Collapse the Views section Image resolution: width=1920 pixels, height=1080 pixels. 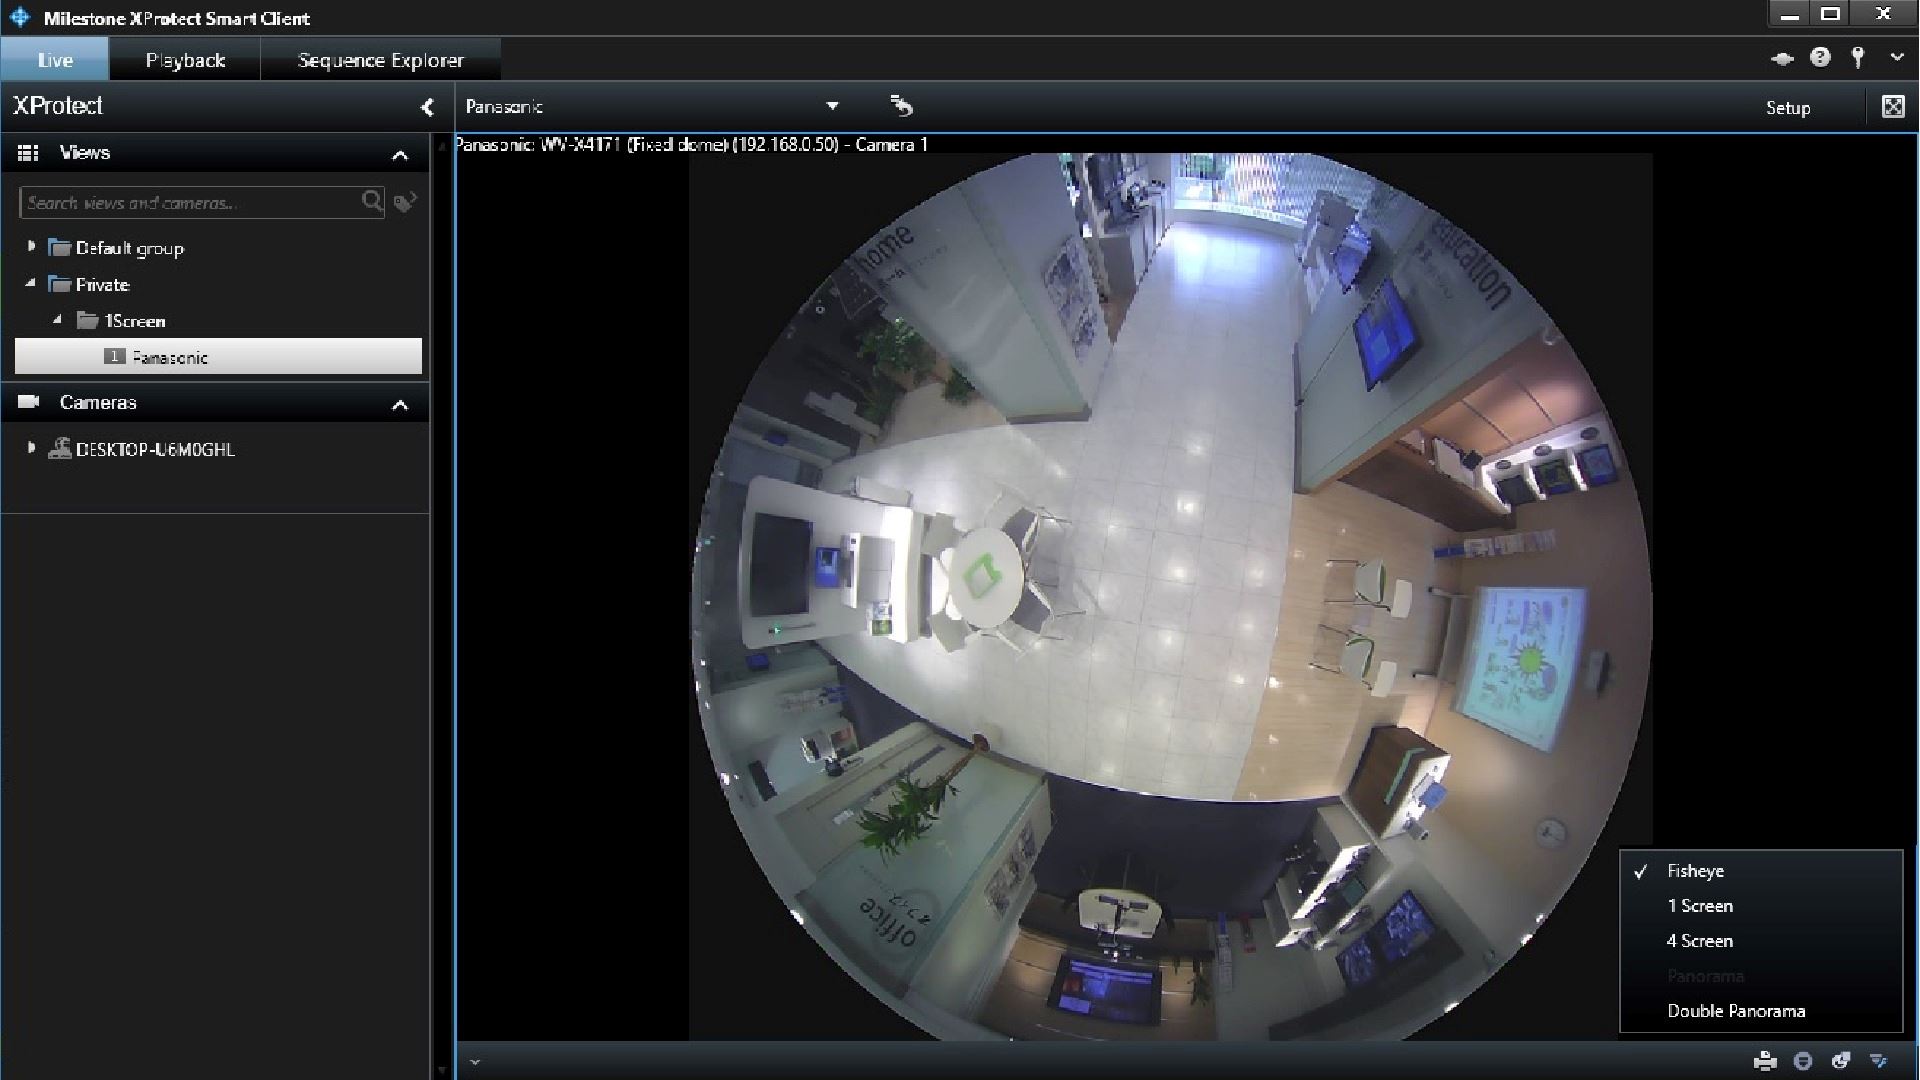(x=400, y=155)
